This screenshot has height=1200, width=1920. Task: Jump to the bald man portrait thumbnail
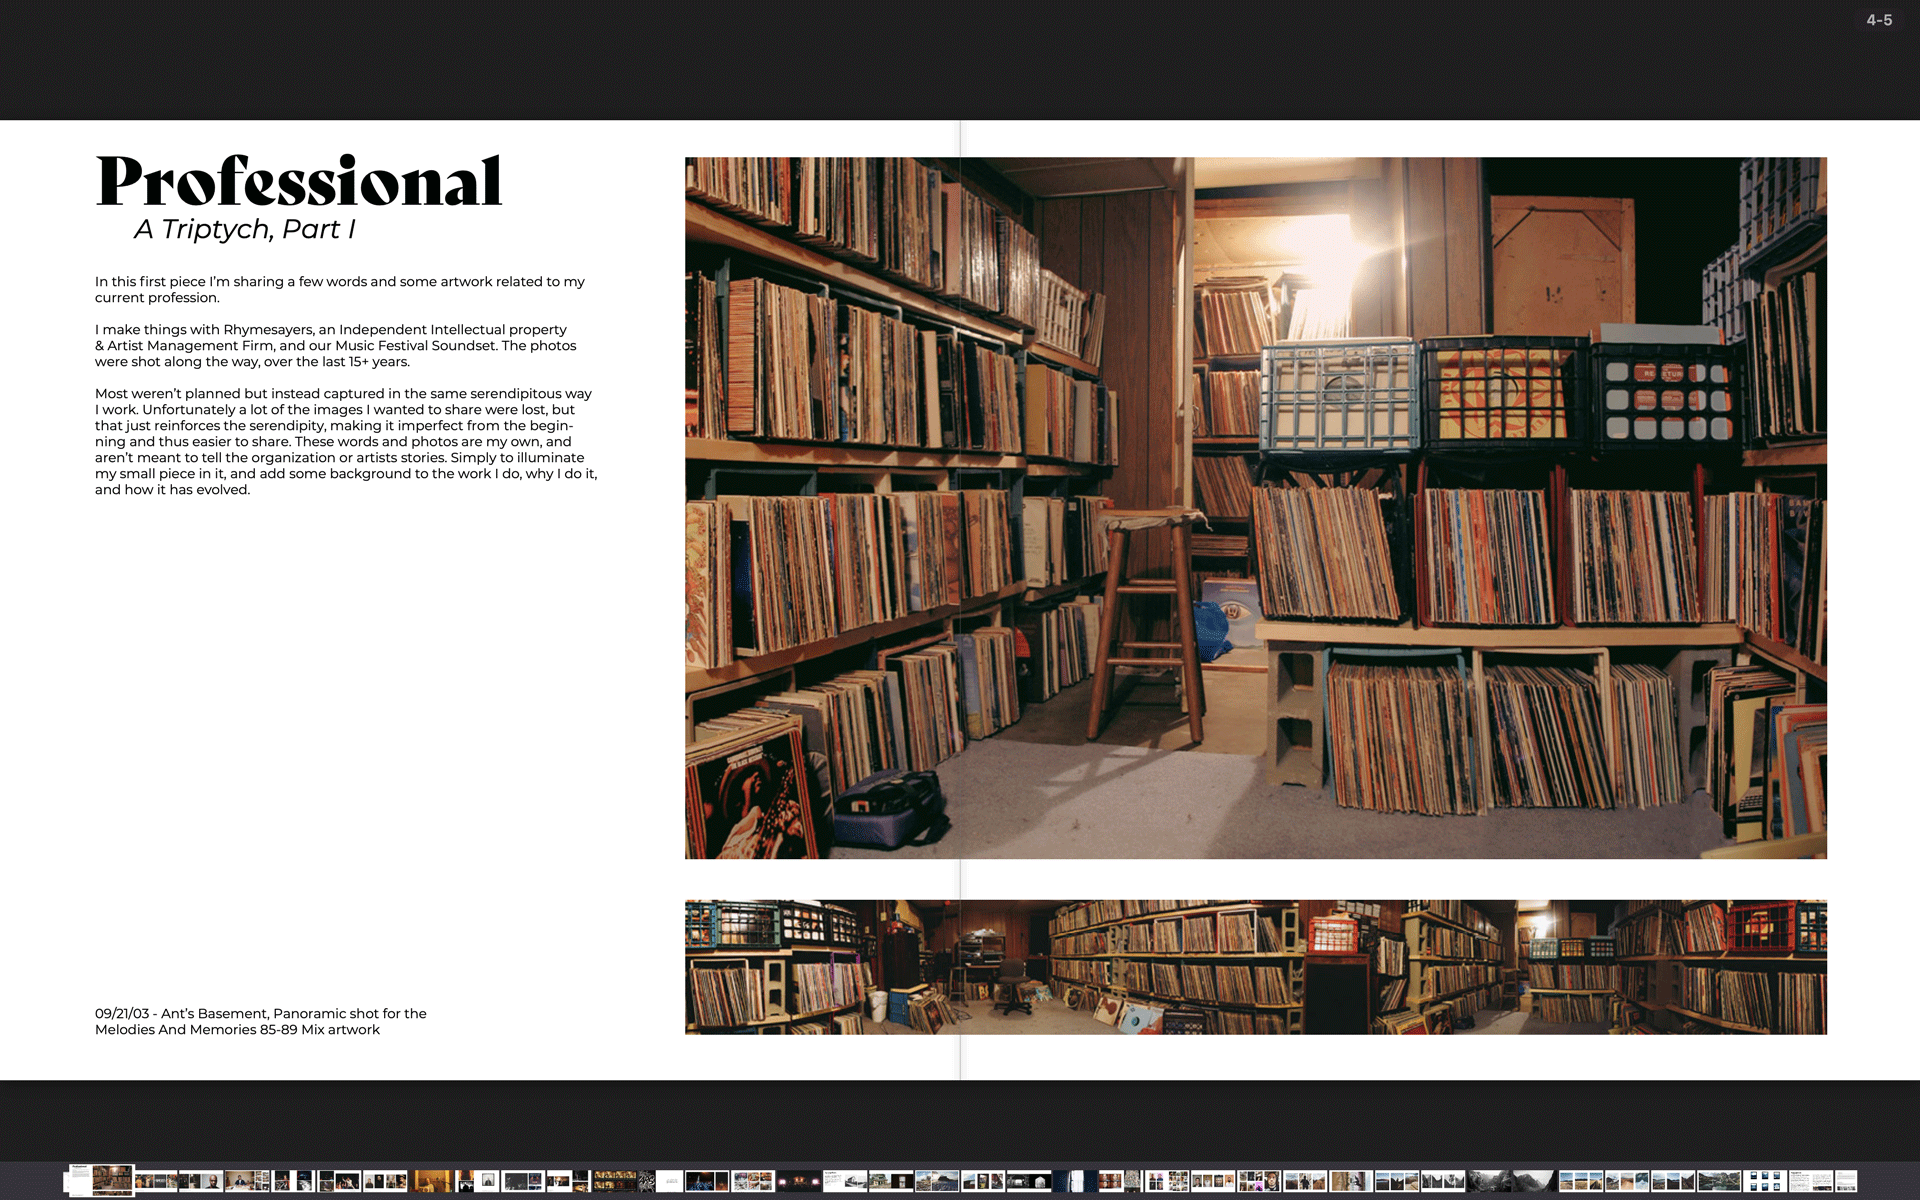pos(212,1182)
